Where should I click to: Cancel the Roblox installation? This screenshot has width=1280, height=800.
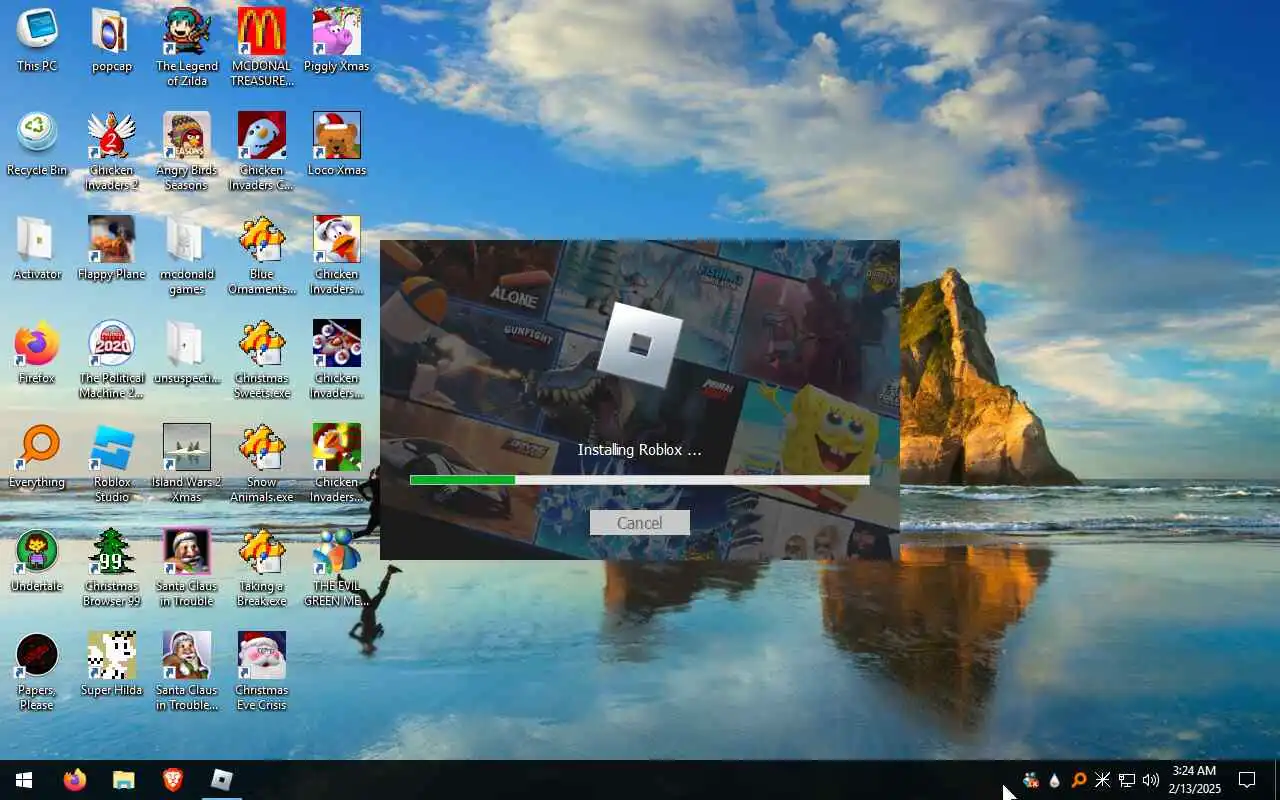coord(639,523)
